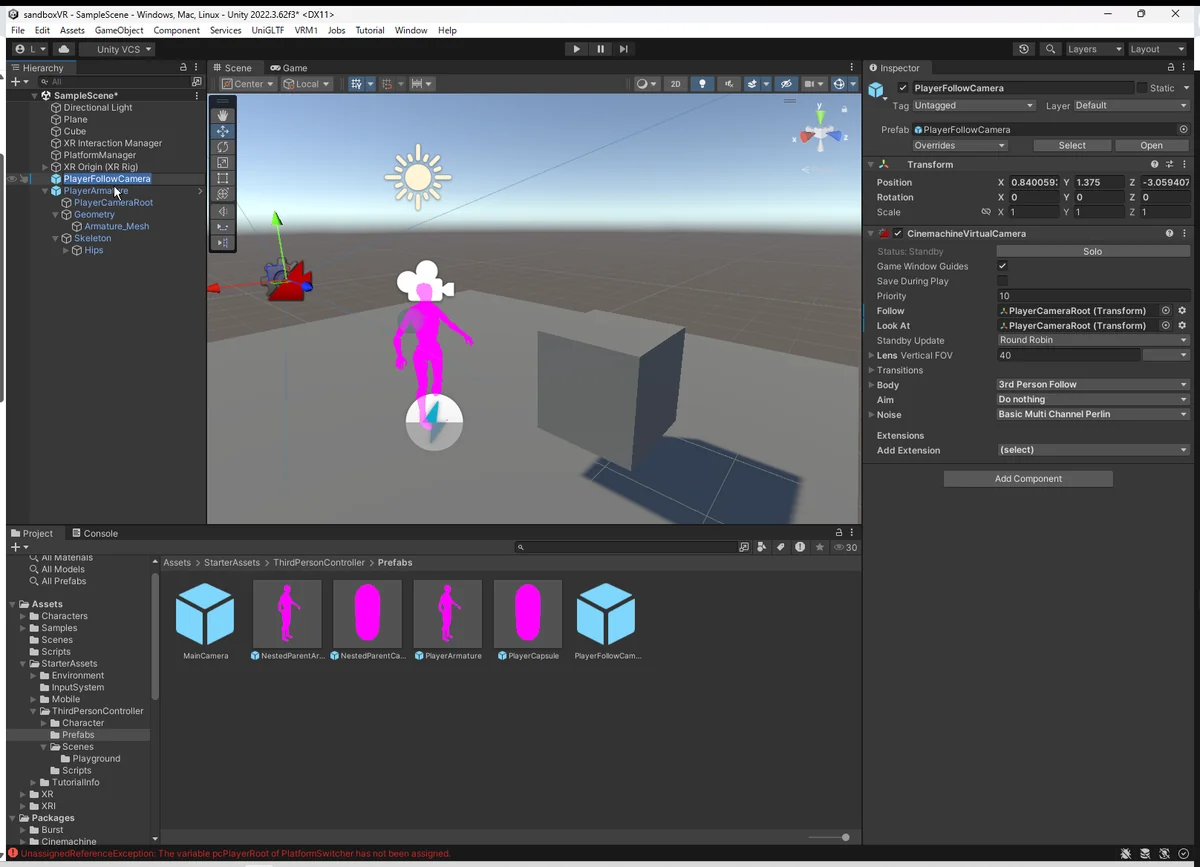The height and width of the screenshot is (867, 1200).
Task: Toggle the Static checkbox in Inspector
Action: pyautogui.click(x=1142, y=88)
